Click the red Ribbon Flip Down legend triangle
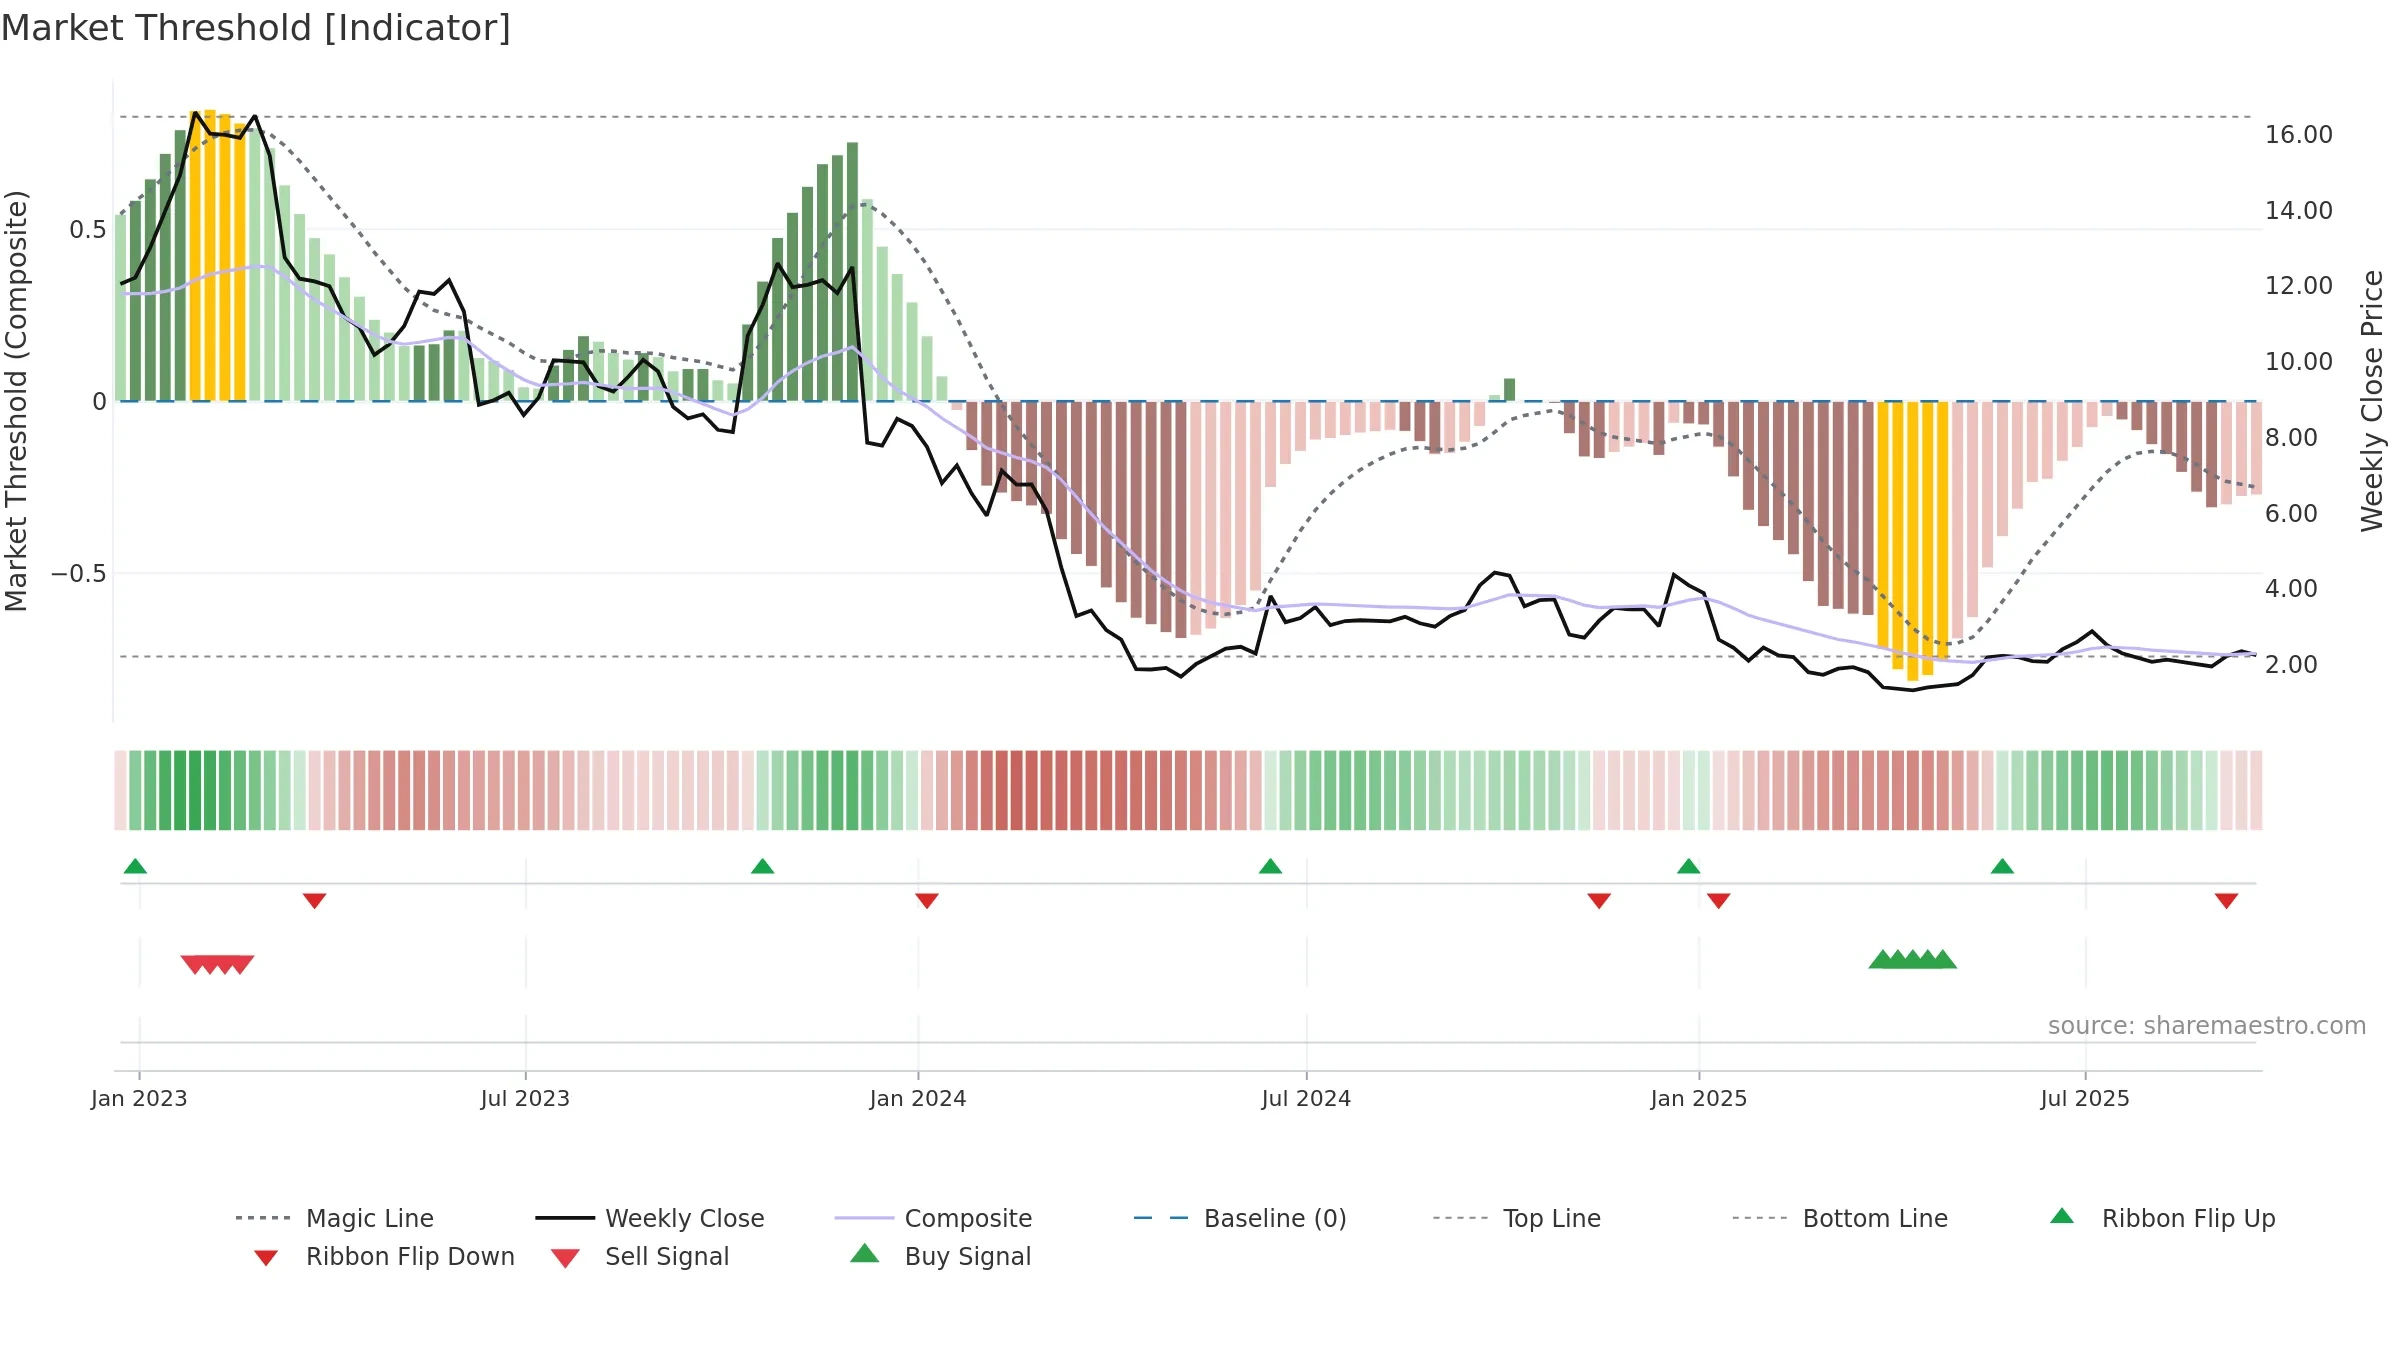The height and width of the screenshot is (1350, 2400). 266,1258
